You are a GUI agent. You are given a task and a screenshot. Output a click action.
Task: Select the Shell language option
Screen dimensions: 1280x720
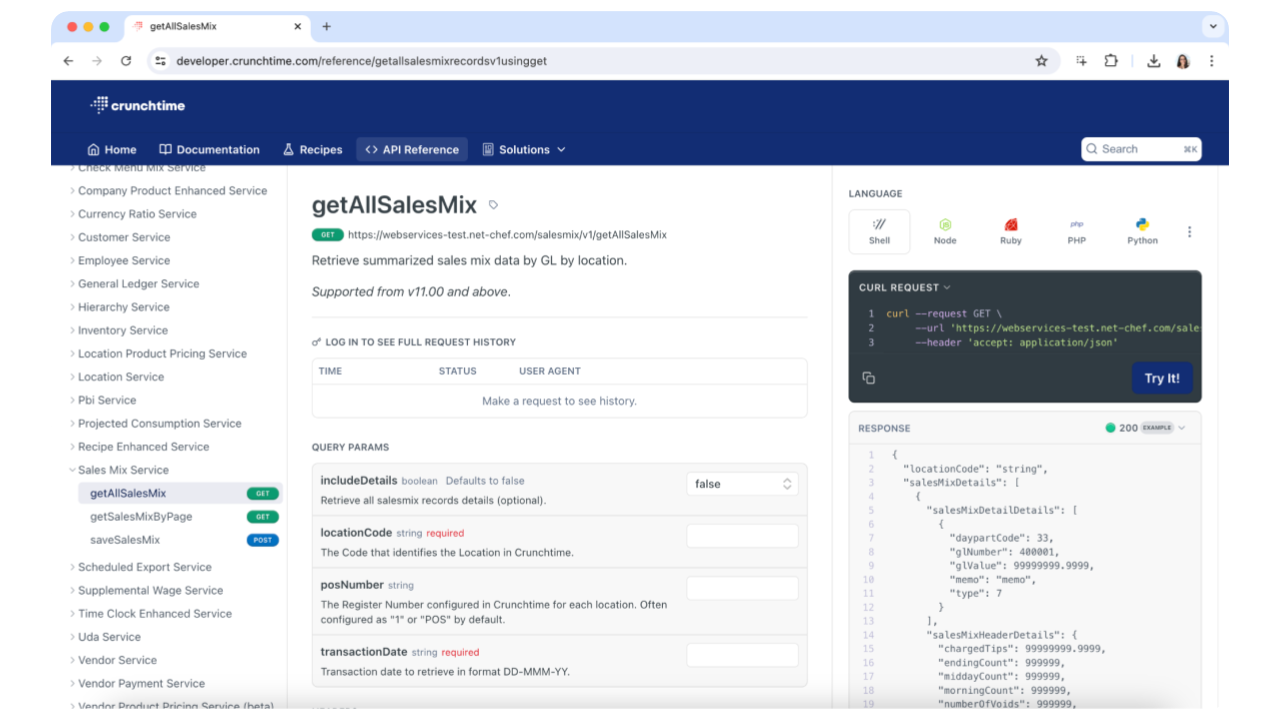878,231
